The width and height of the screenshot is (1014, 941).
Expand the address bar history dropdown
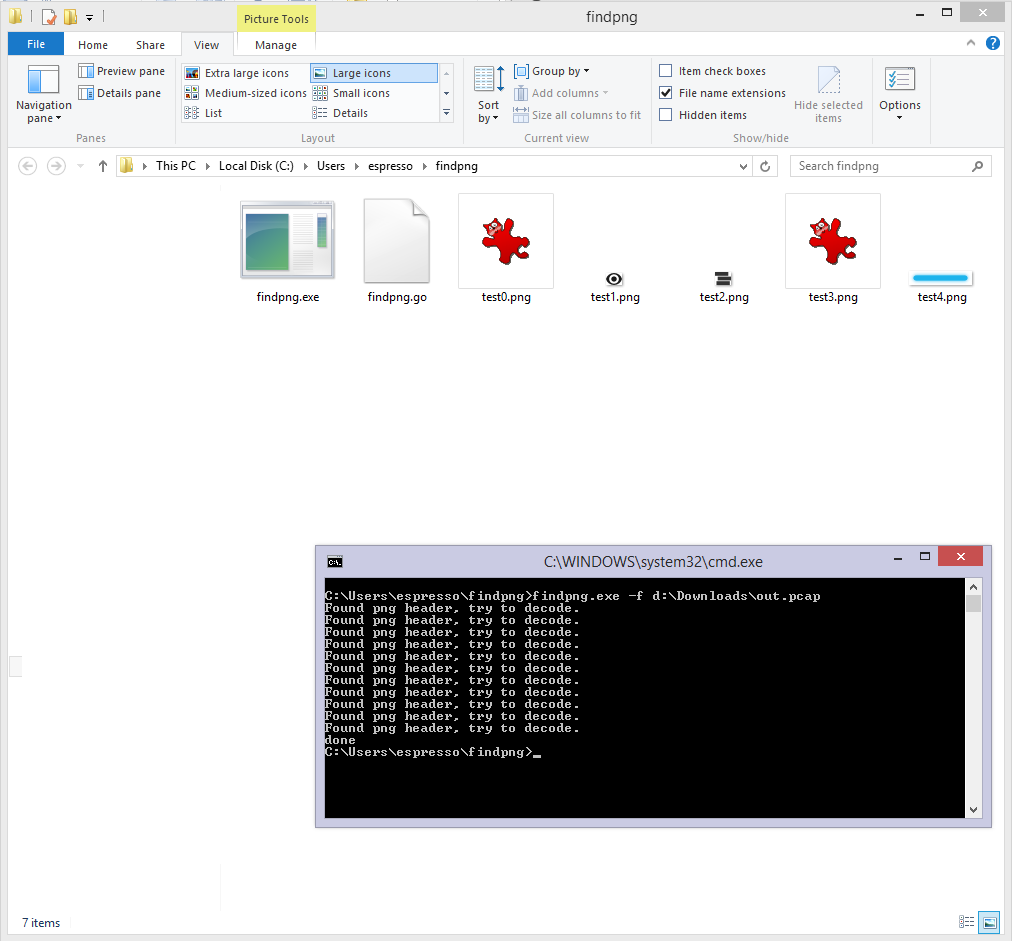point(743,166)
